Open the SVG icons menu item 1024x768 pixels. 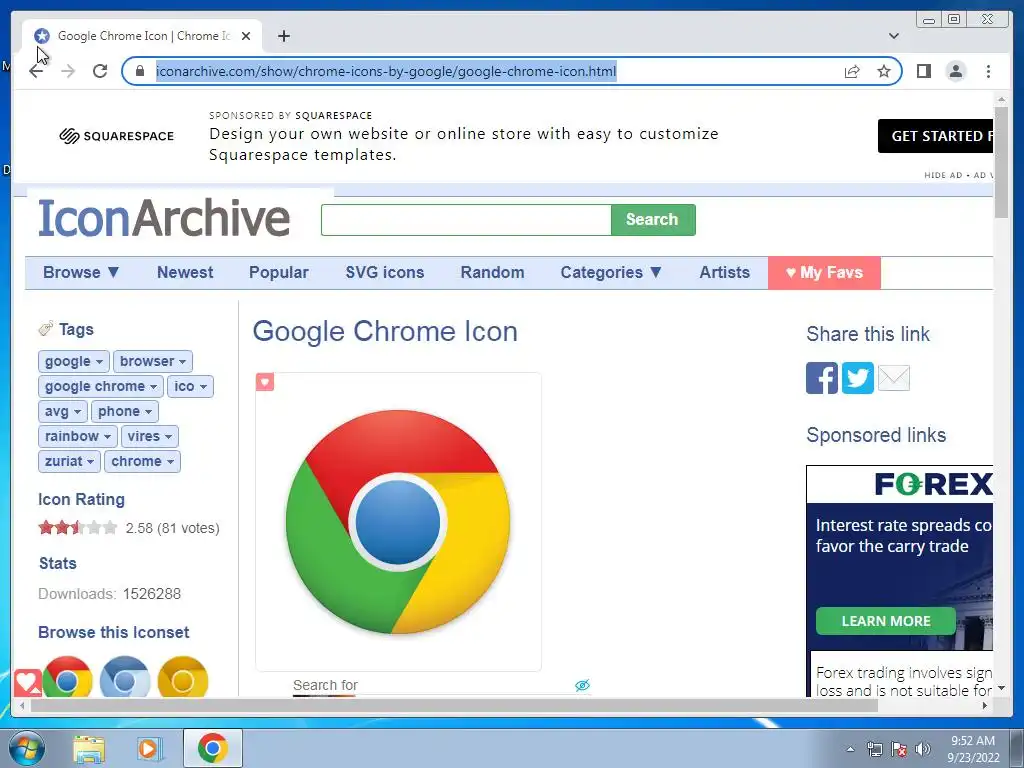385,272
